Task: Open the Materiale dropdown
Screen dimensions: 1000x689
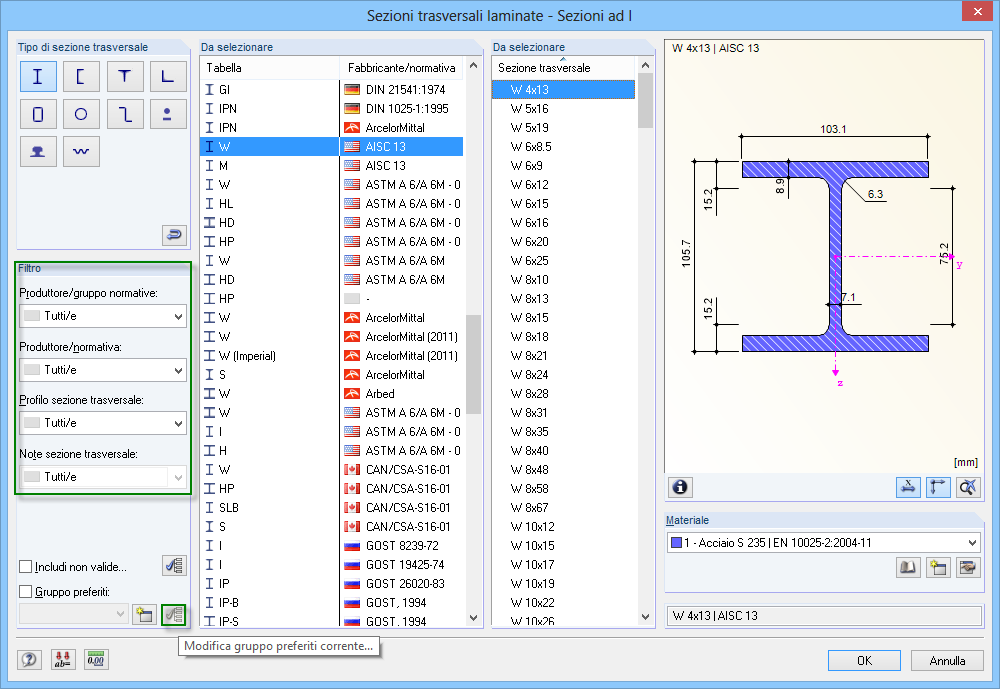Action: pos(823,543)
